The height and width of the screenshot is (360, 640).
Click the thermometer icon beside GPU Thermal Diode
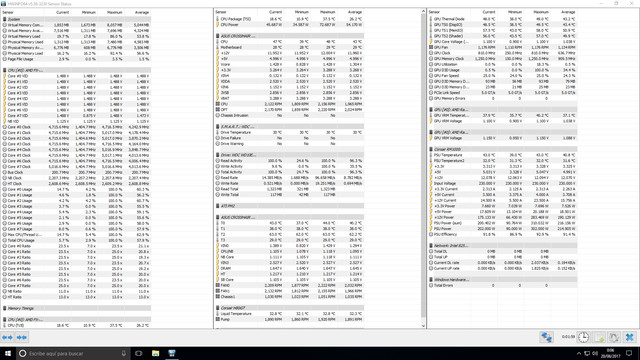(431, 19)
